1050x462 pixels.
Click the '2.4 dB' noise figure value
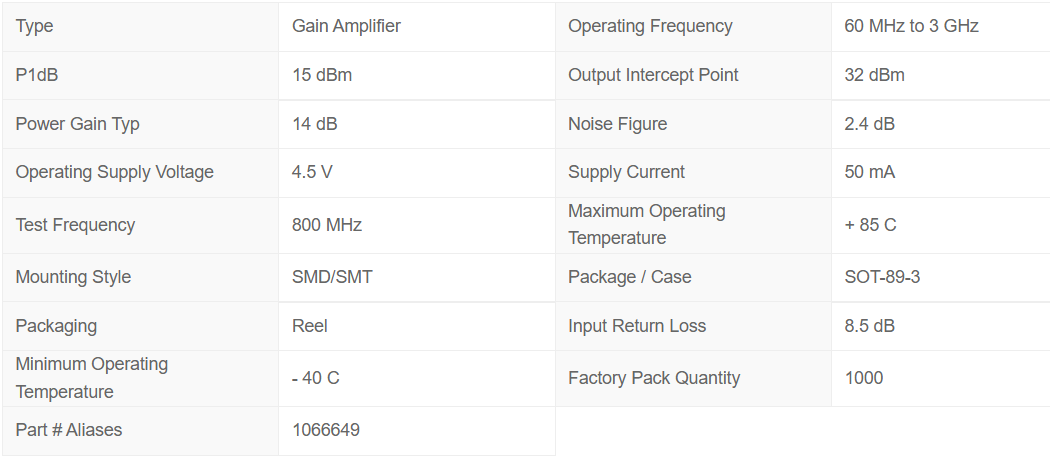(x=869, y=124)
